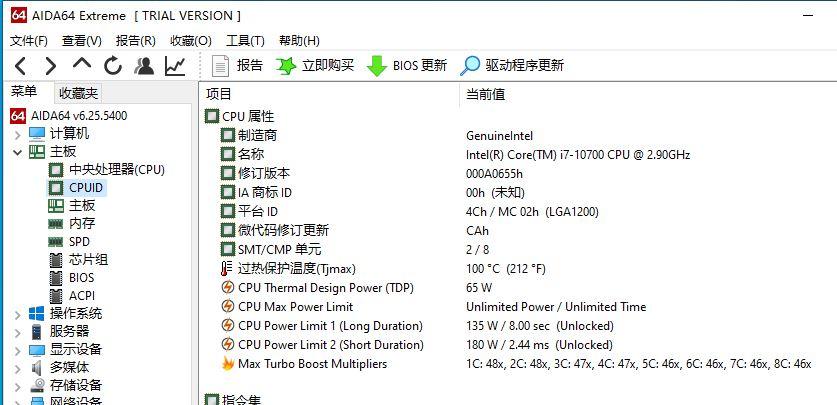Minimize the AIDA64 Extreme window
The image size is (837, 405).
coord(809,15)
